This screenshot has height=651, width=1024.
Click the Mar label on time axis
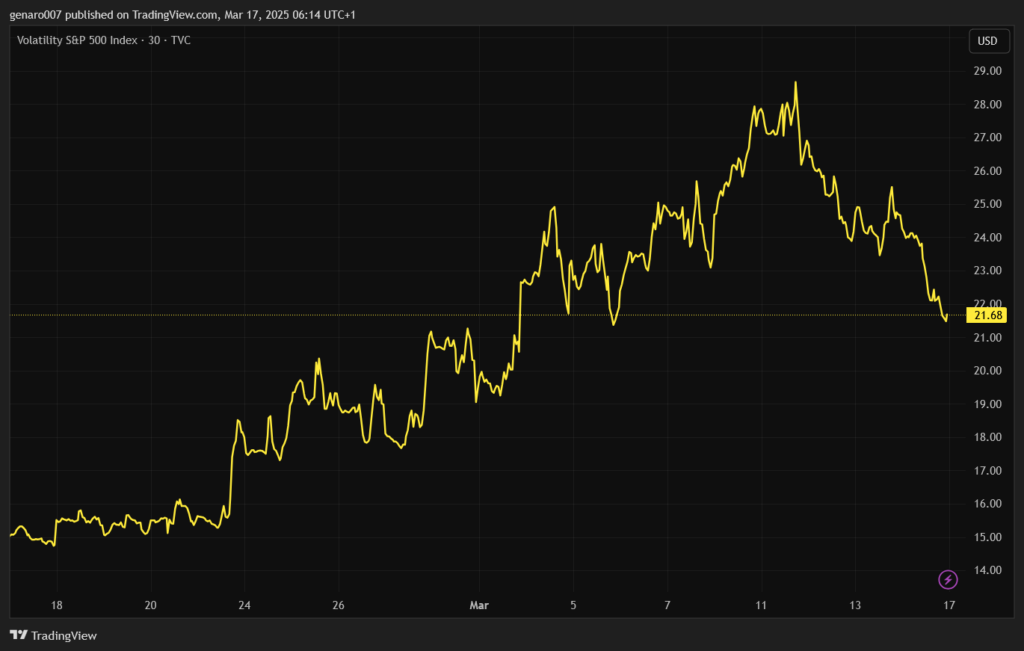478,605
